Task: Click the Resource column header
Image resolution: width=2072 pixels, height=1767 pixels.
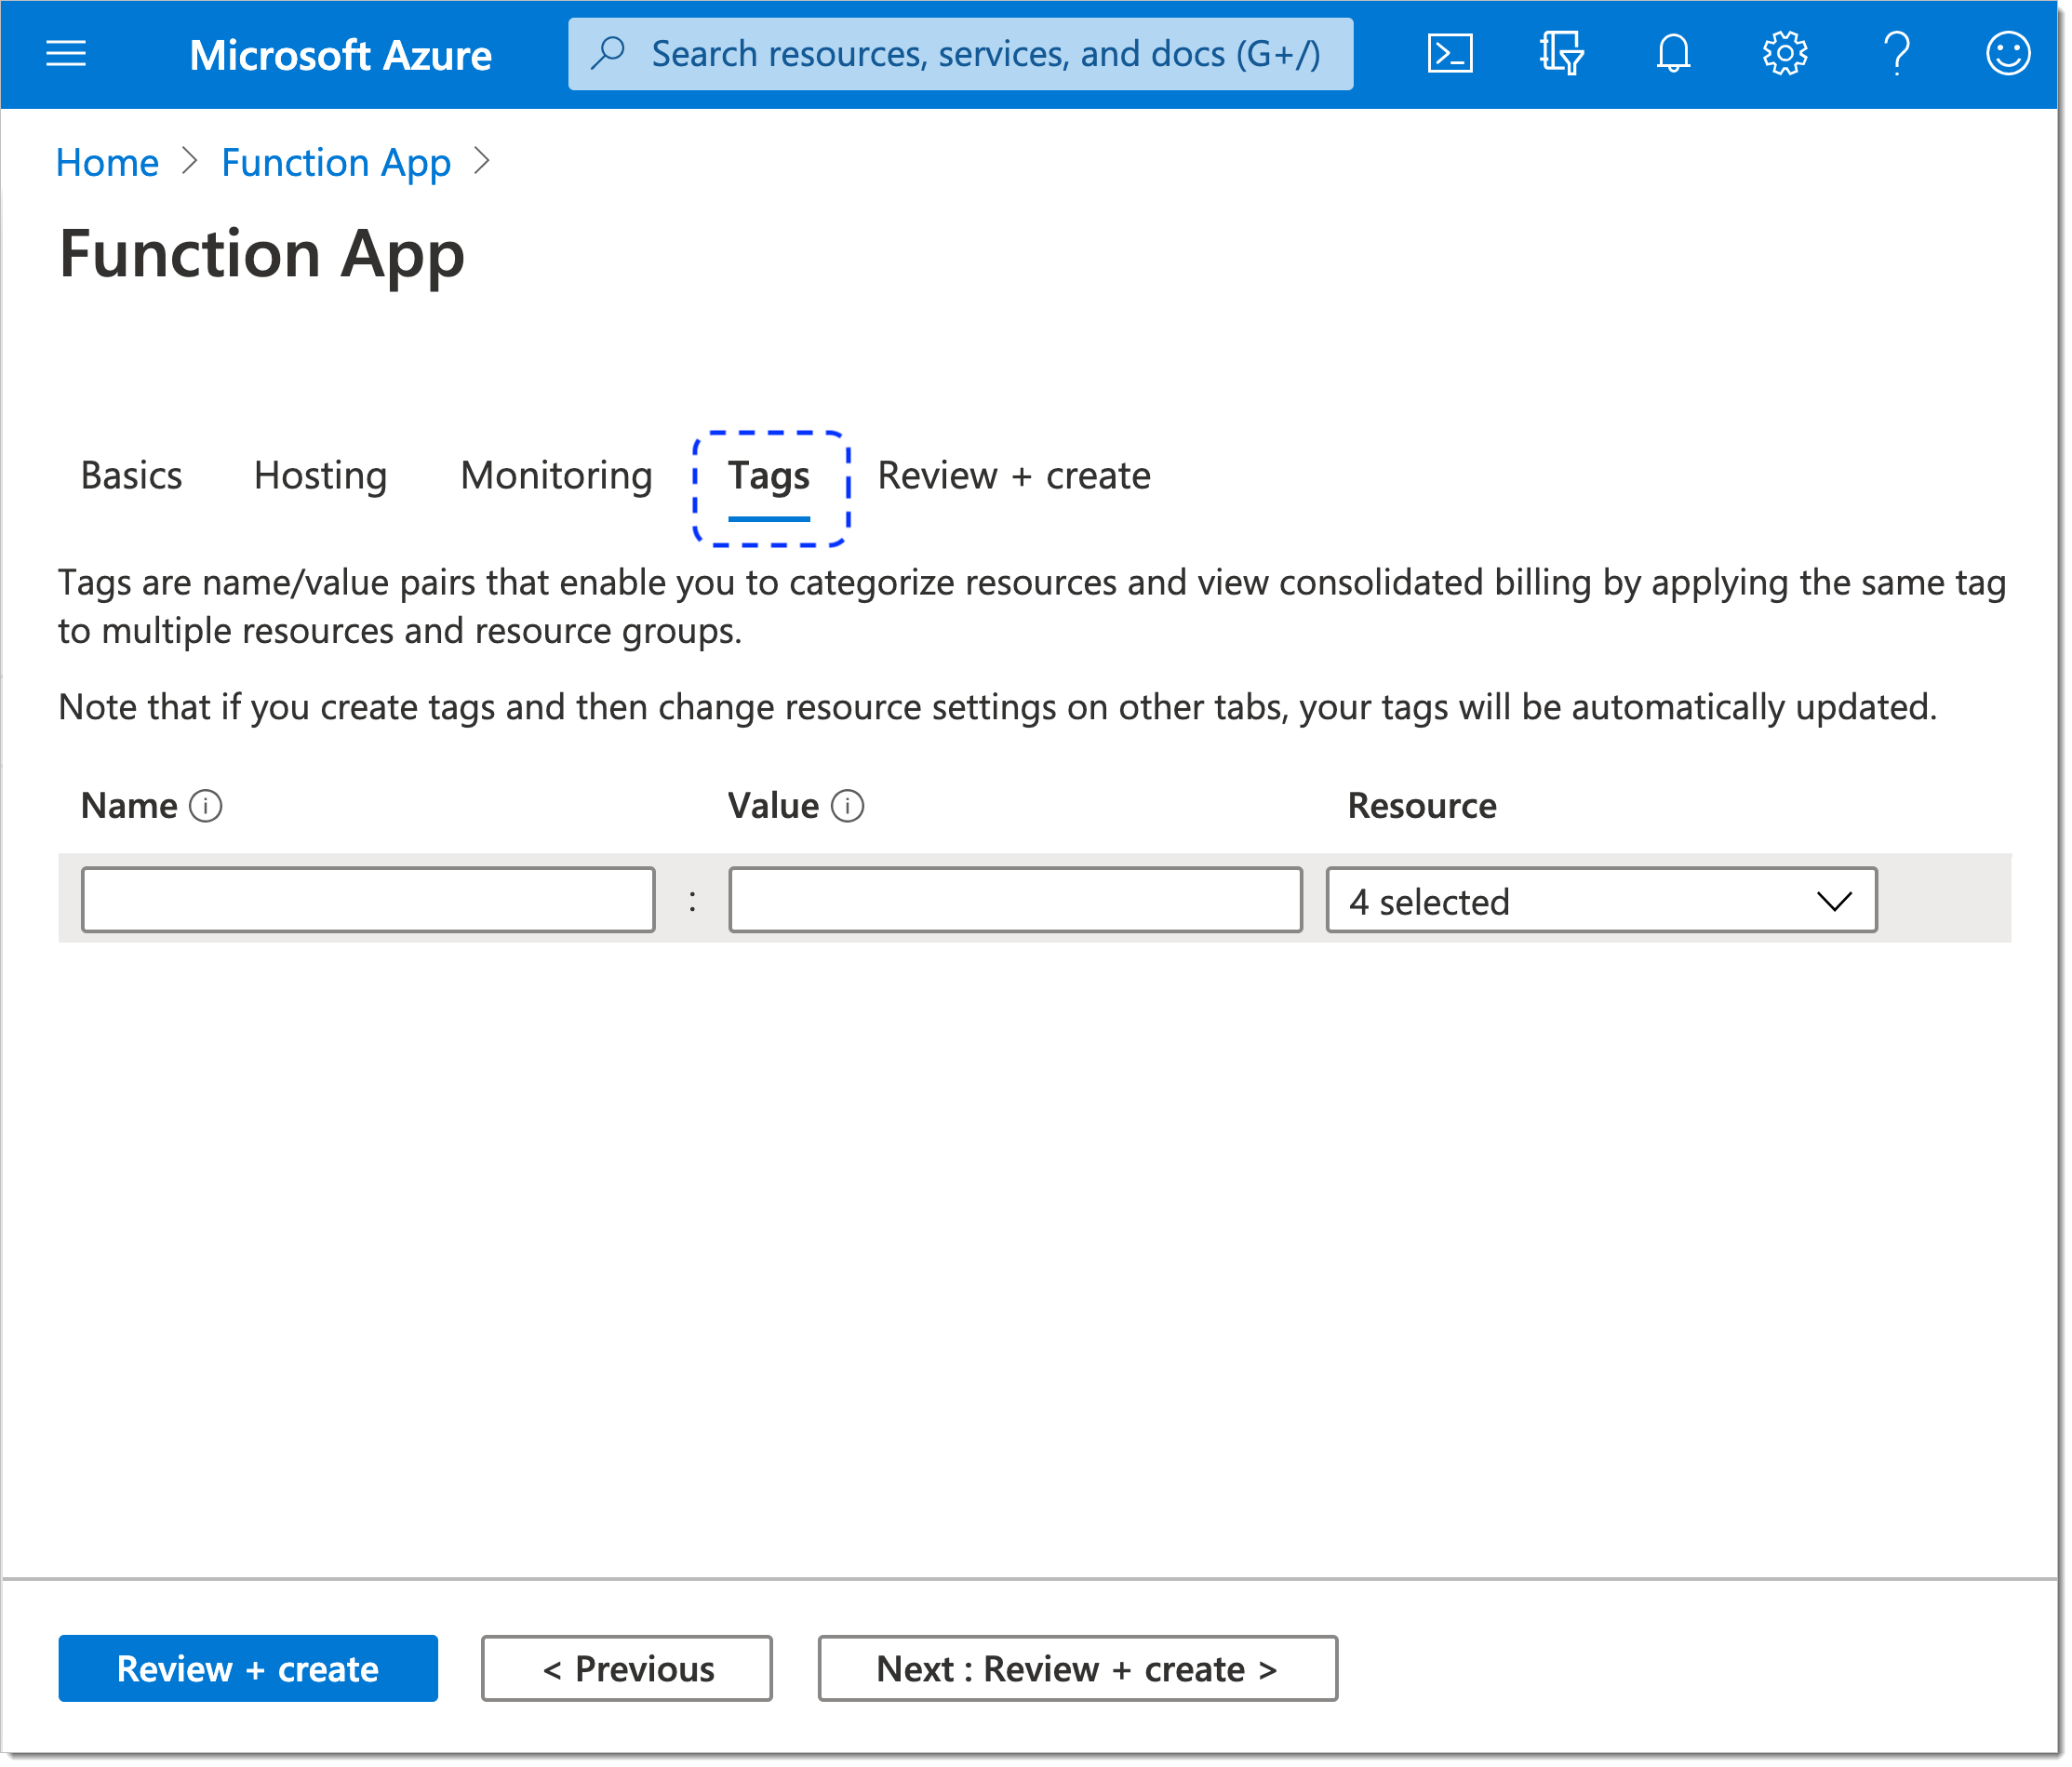Action: click(1422, 806)
